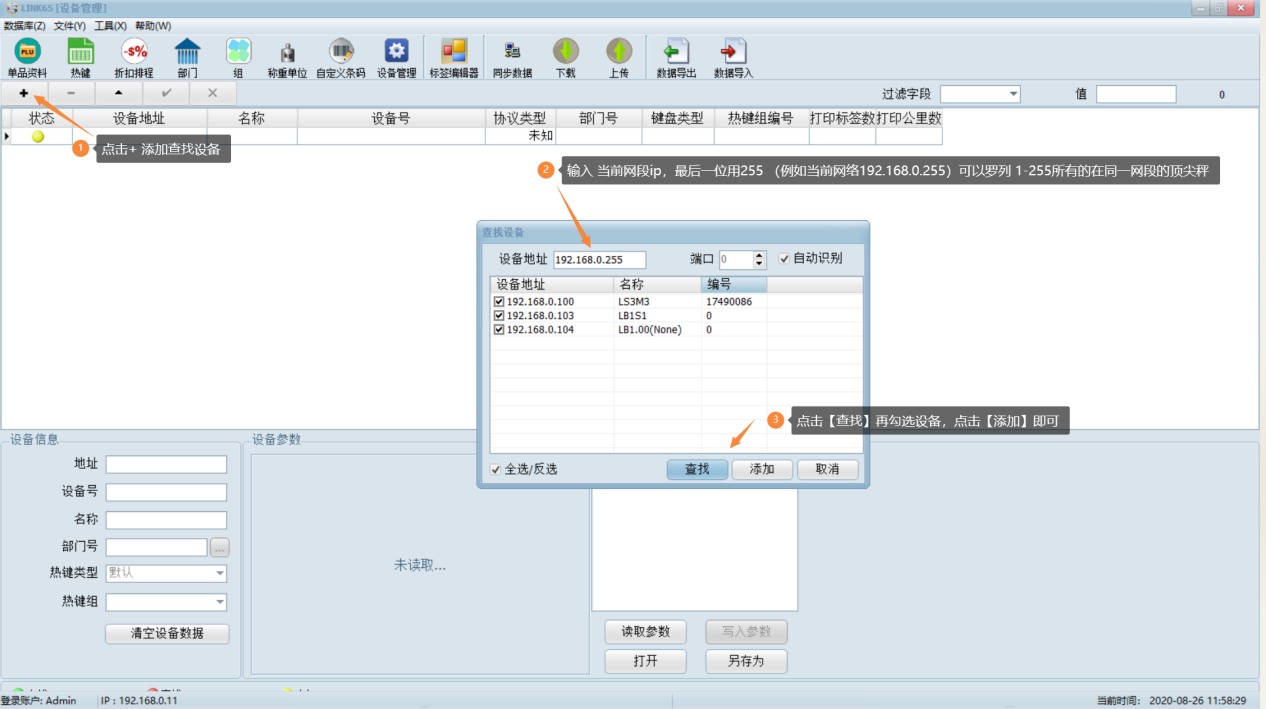Click the 查找 search button

pos(697,469)
